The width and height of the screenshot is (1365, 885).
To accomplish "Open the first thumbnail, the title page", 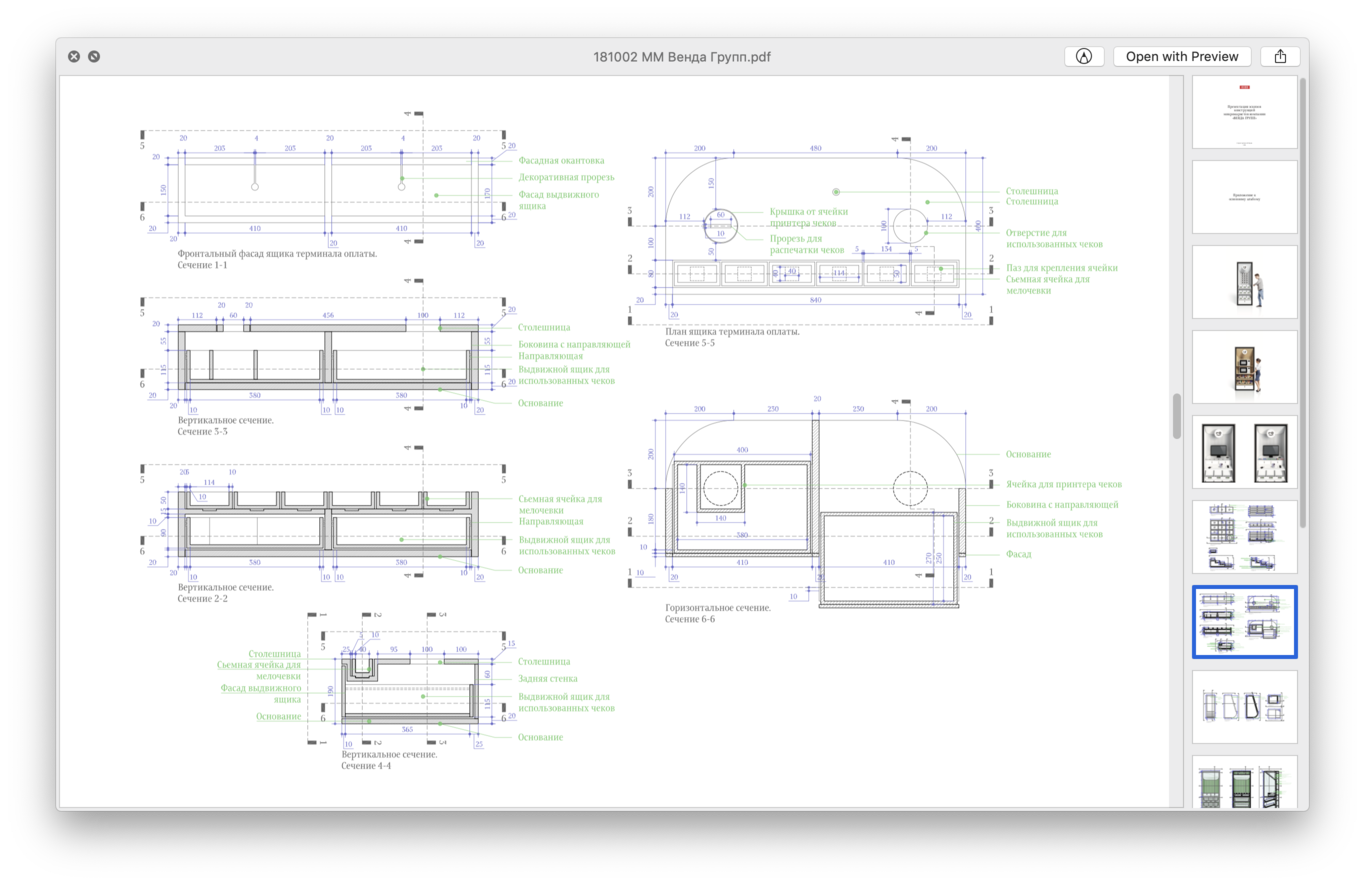I will [x=1244, y=112].
